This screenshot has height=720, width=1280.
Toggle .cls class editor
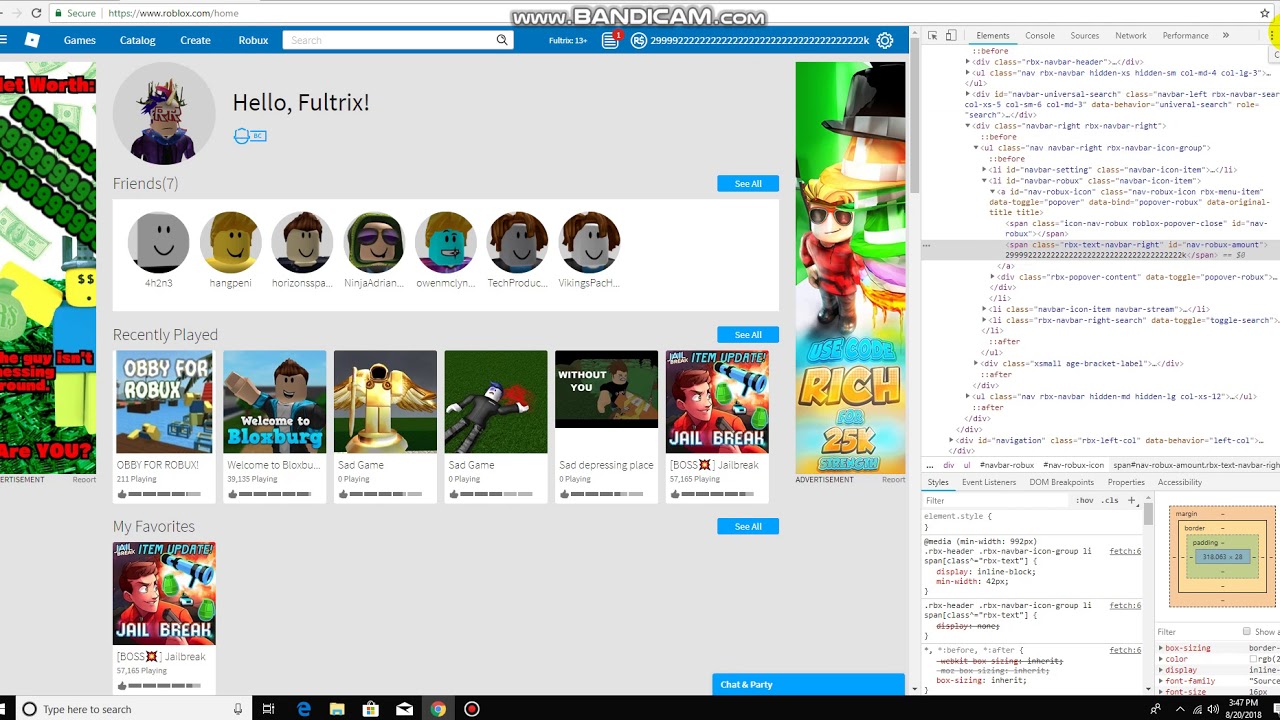click(x=1110, y=500)
